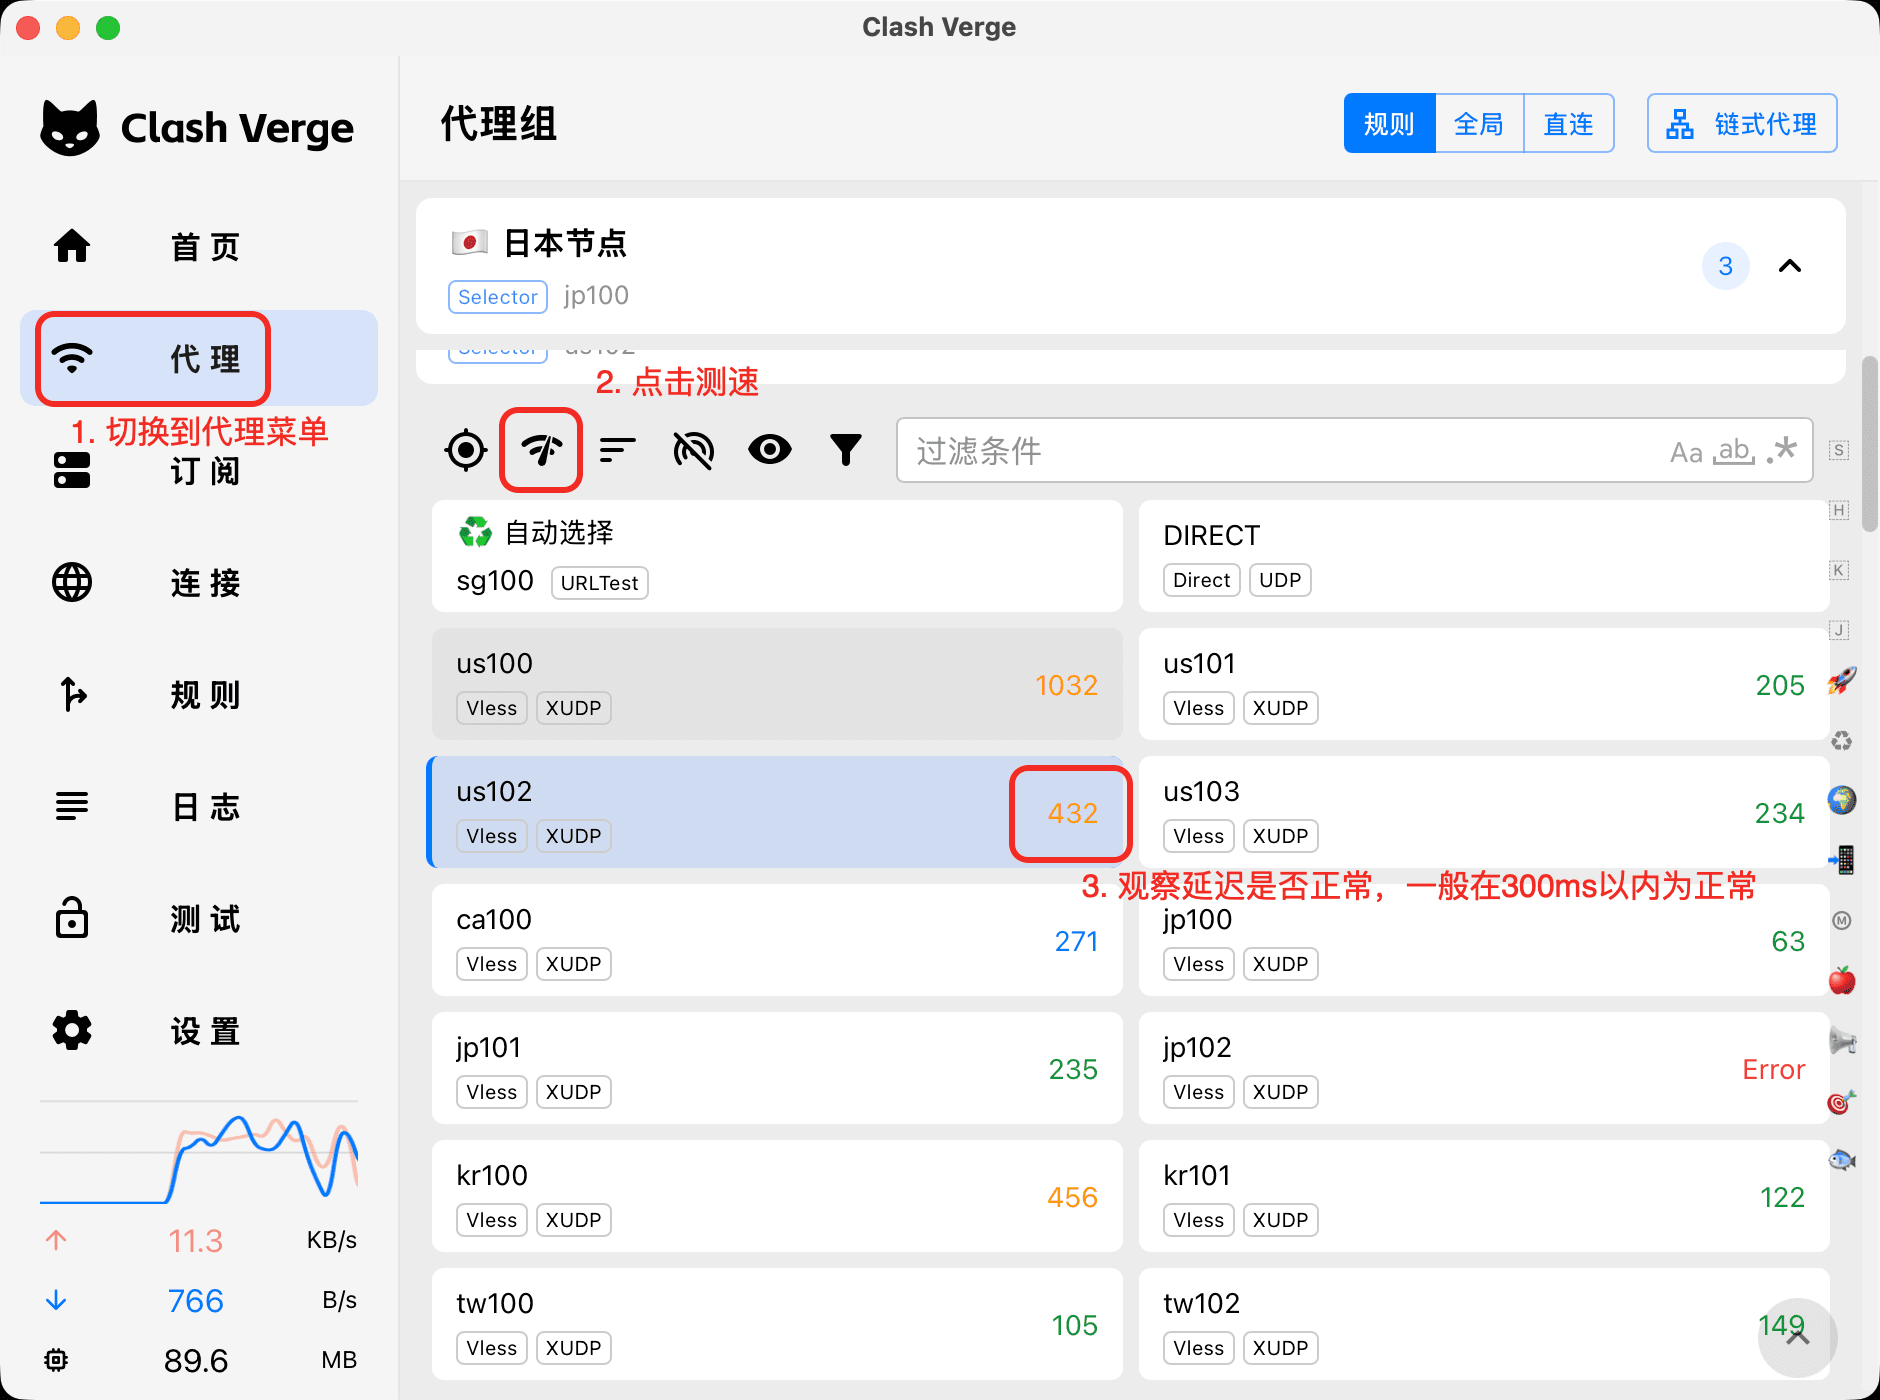Run the delay speed test icon
This screenshot has width=1880, height=1400.
pos(541,450)
